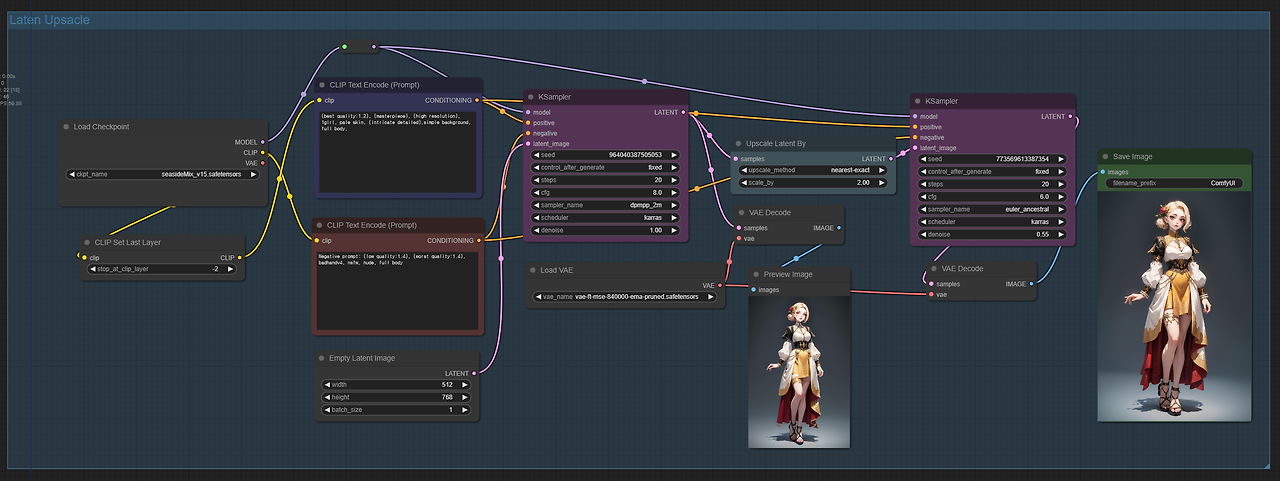The width and height of the screenshot is (1280, 481).
Task: Click CONDITIONING output port of the positive prompt node
Action: tap(478, 100)
